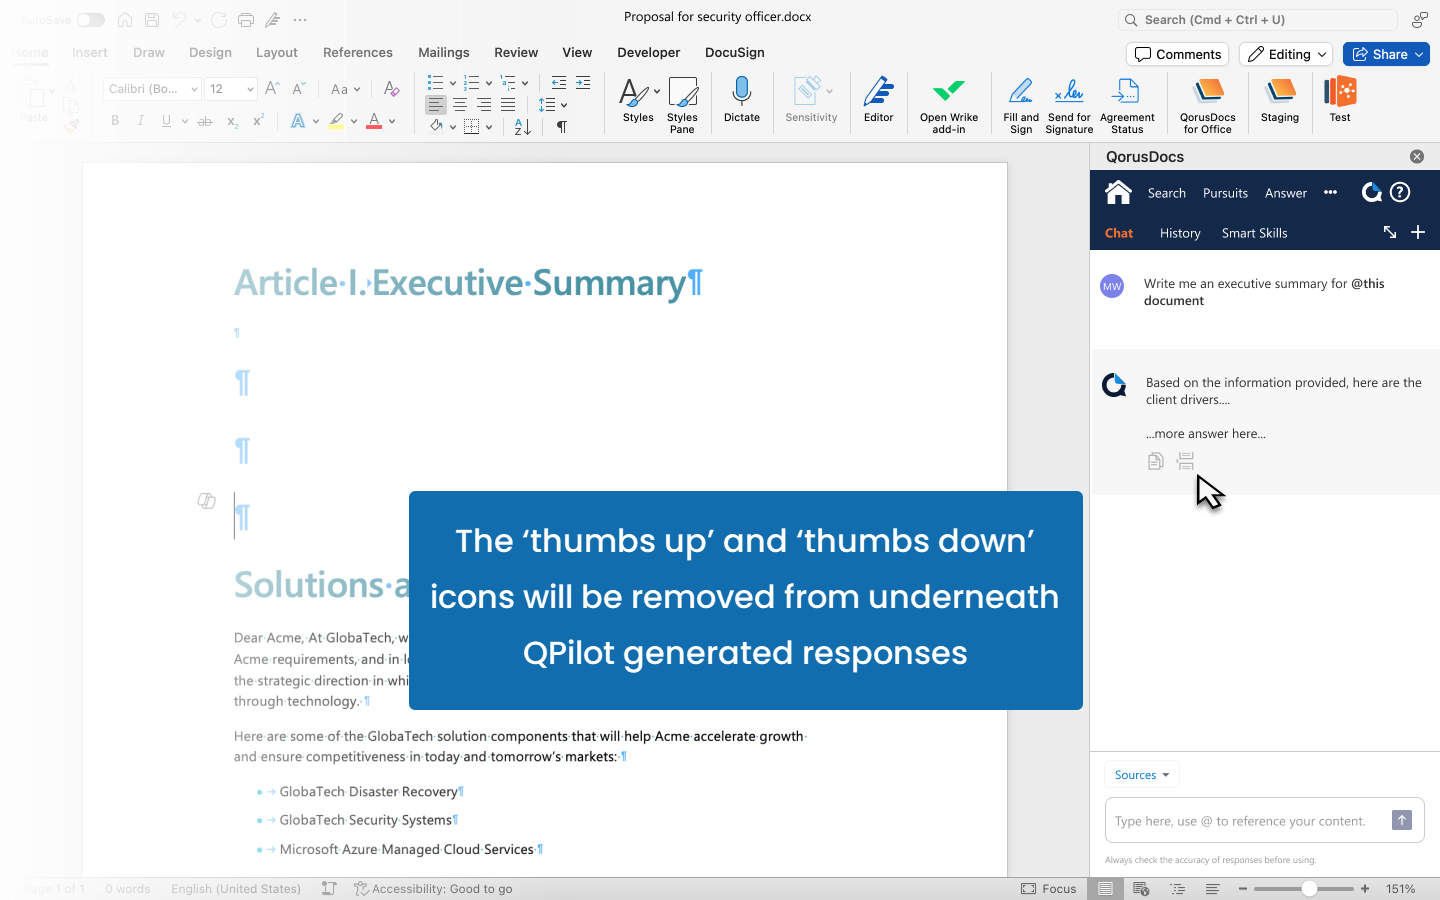Open the Review ribbon tab
The height and width of the screenshot is (900, 1440).
pyautogui.click(x=516, y=52)
